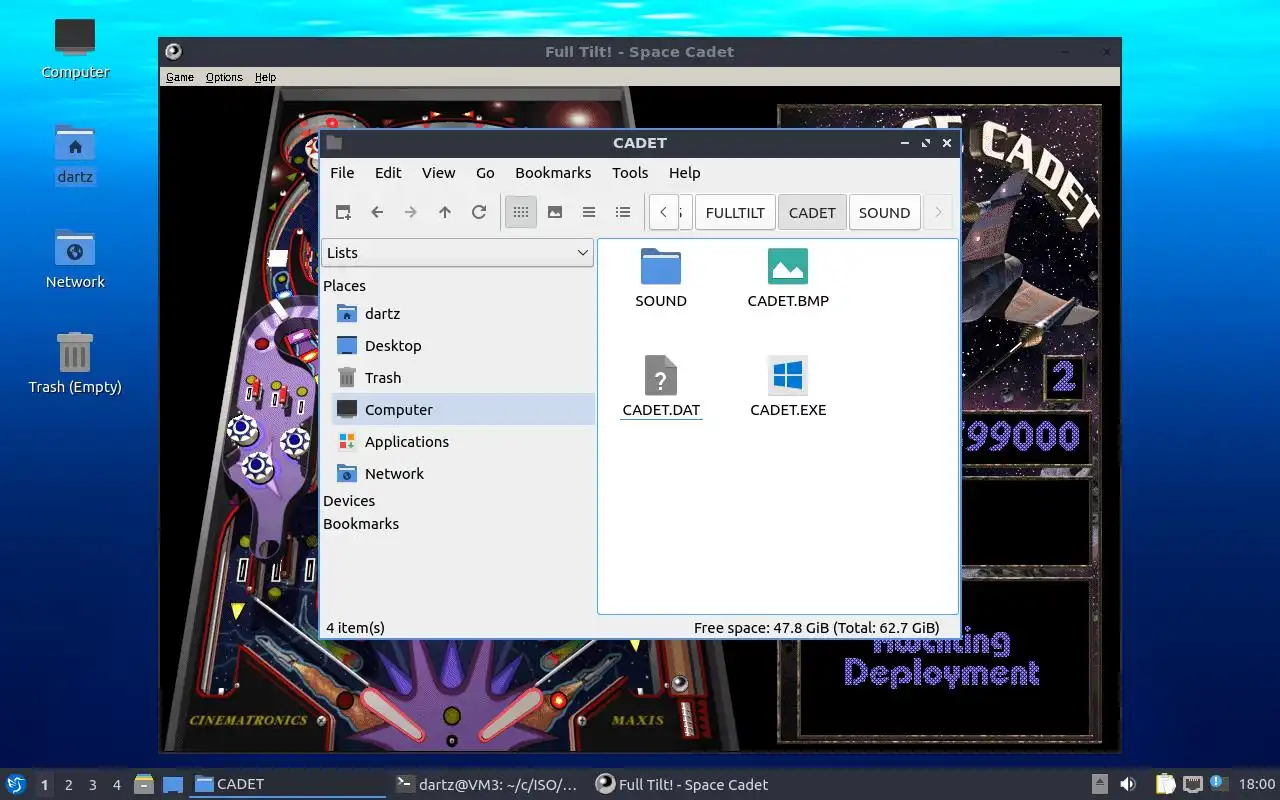This screenshot has height=800, width=1280.
Task: Click the update notifier tray icon
Action: 1218,783
